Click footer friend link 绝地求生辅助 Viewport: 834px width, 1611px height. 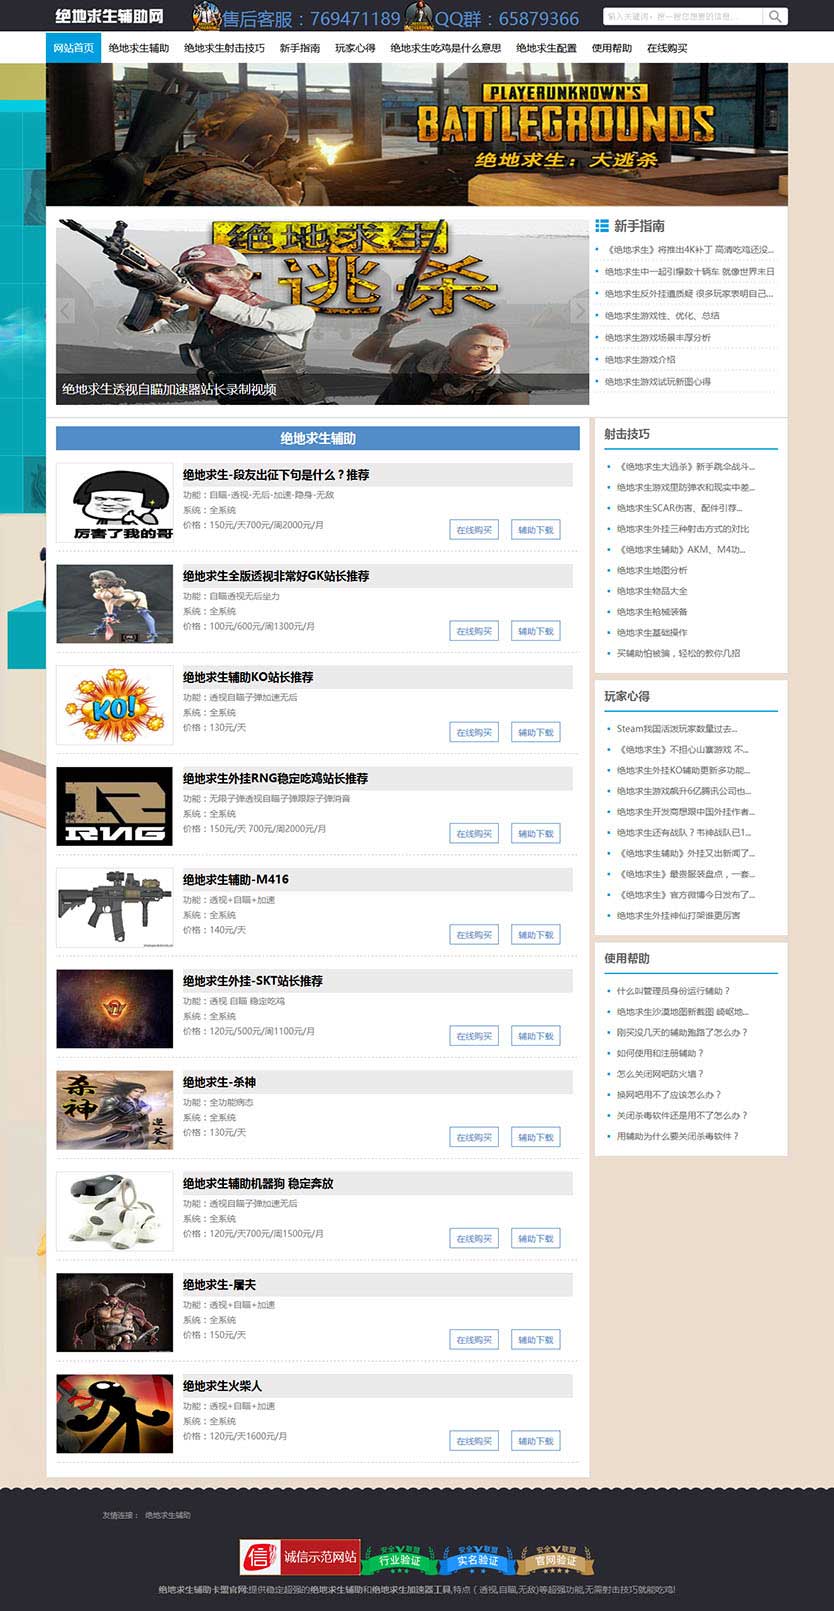click(x=167, y=1515)
